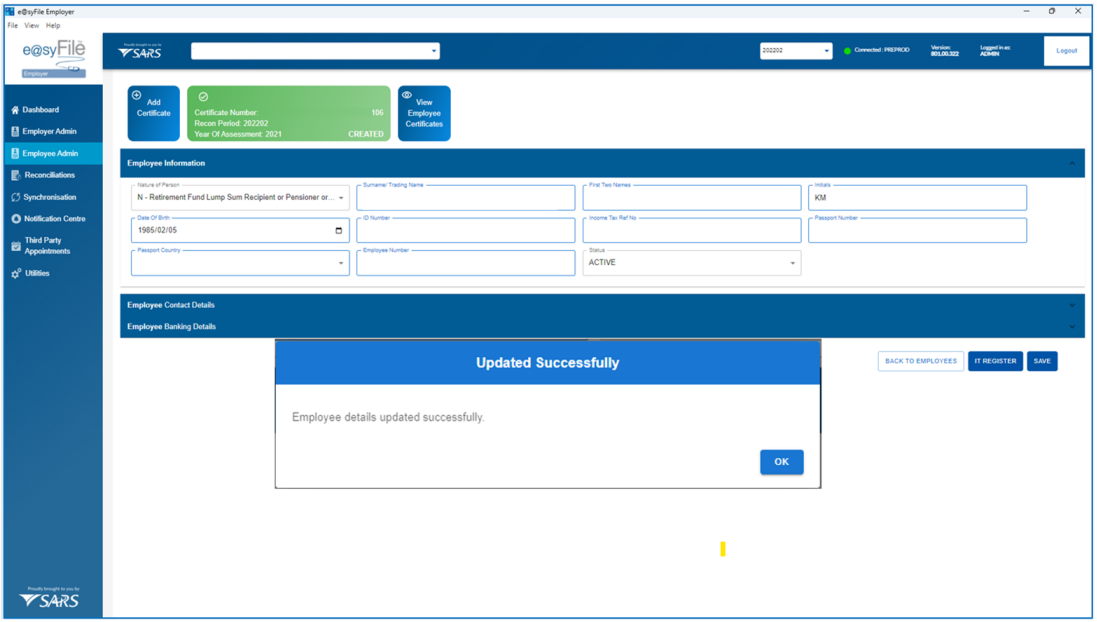This screenshot has width=1097, height=622.
Task: Click the Add Certificate plus tile
Action: [153, 113]
